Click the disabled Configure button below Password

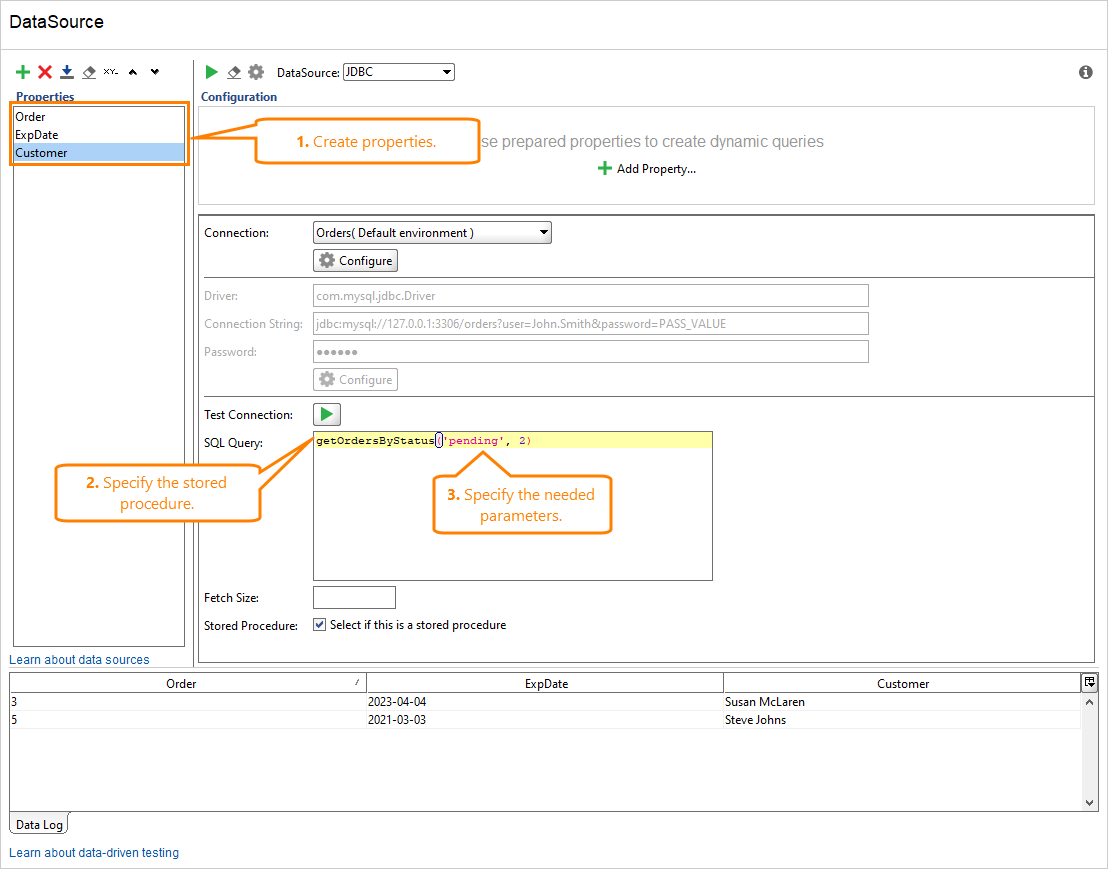[355, 379]
